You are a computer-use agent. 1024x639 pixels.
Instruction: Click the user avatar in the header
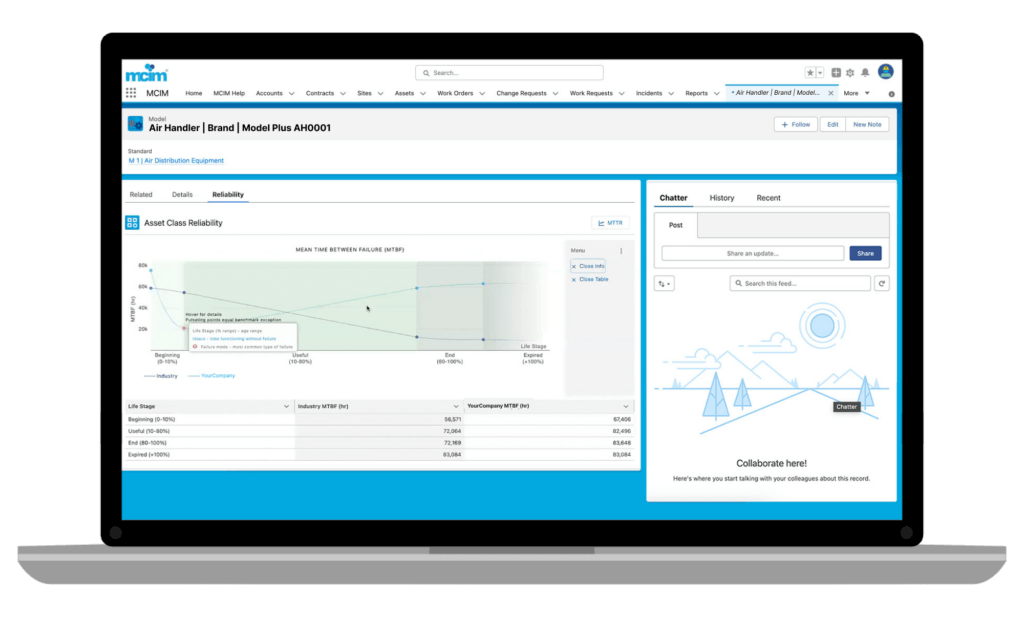pyautogui.click(x=886, y=72)
